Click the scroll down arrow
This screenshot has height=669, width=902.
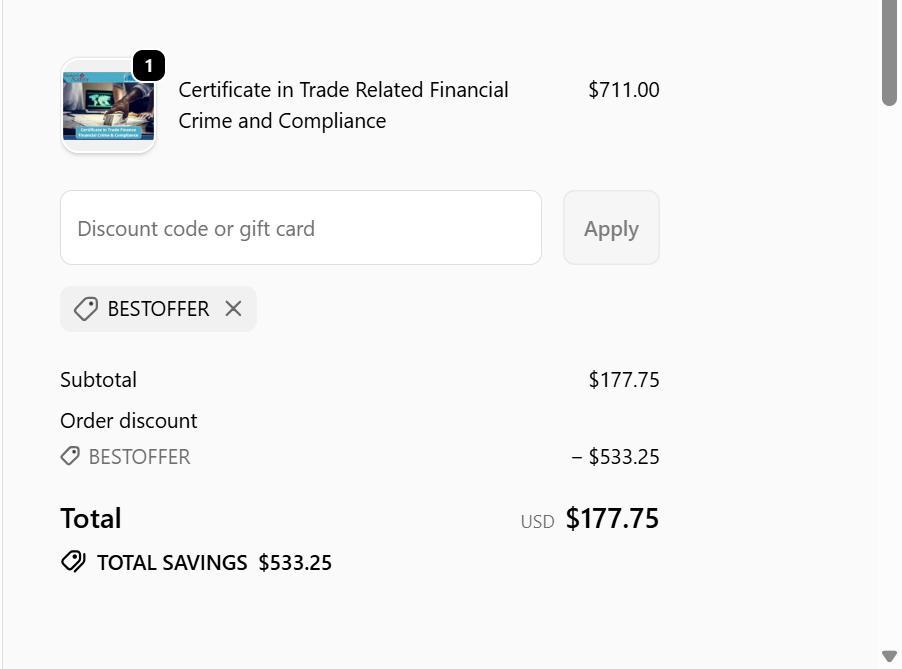coord(889,656)
